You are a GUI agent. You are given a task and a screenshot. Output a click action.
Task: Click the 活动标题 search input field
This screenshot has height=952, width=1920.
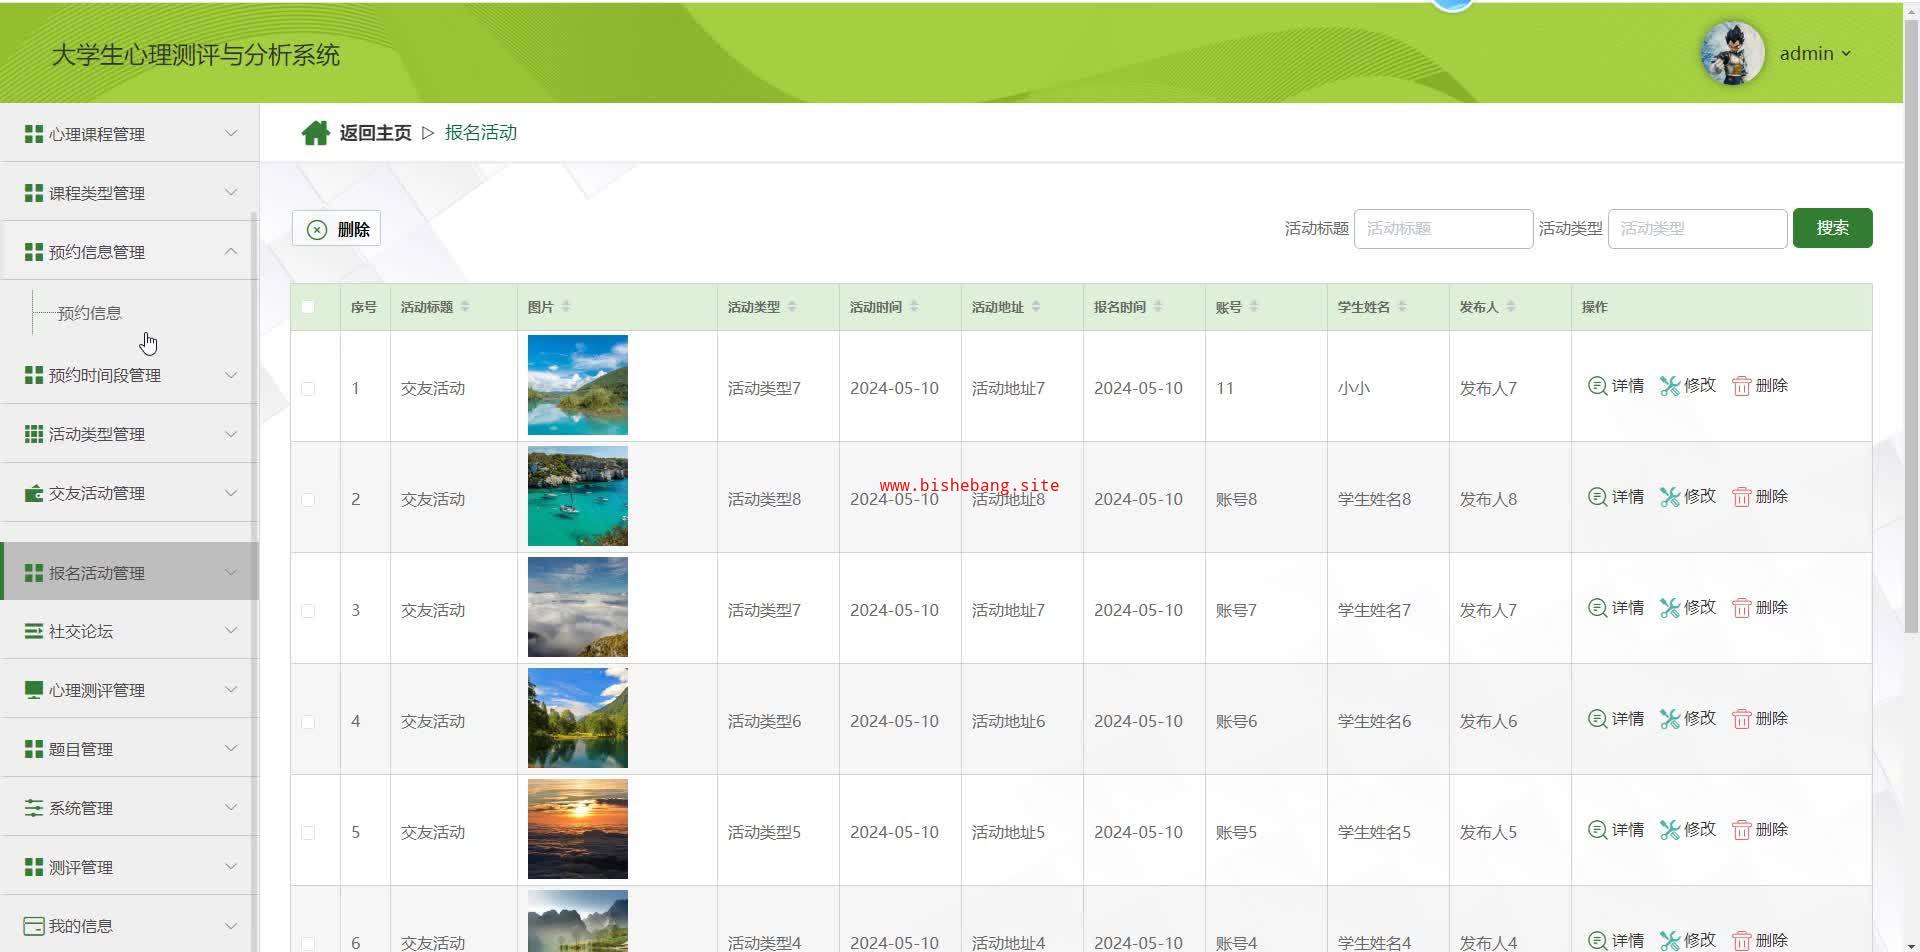pyautogui.click(x=1442, y=229)
